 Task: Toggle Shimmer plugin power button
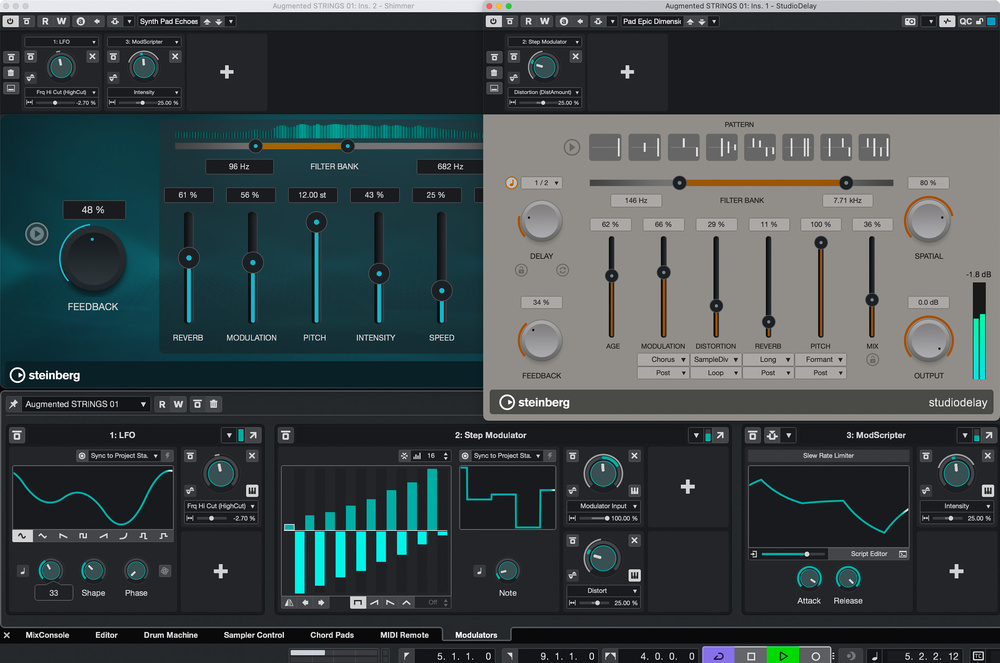coord(10,22)
